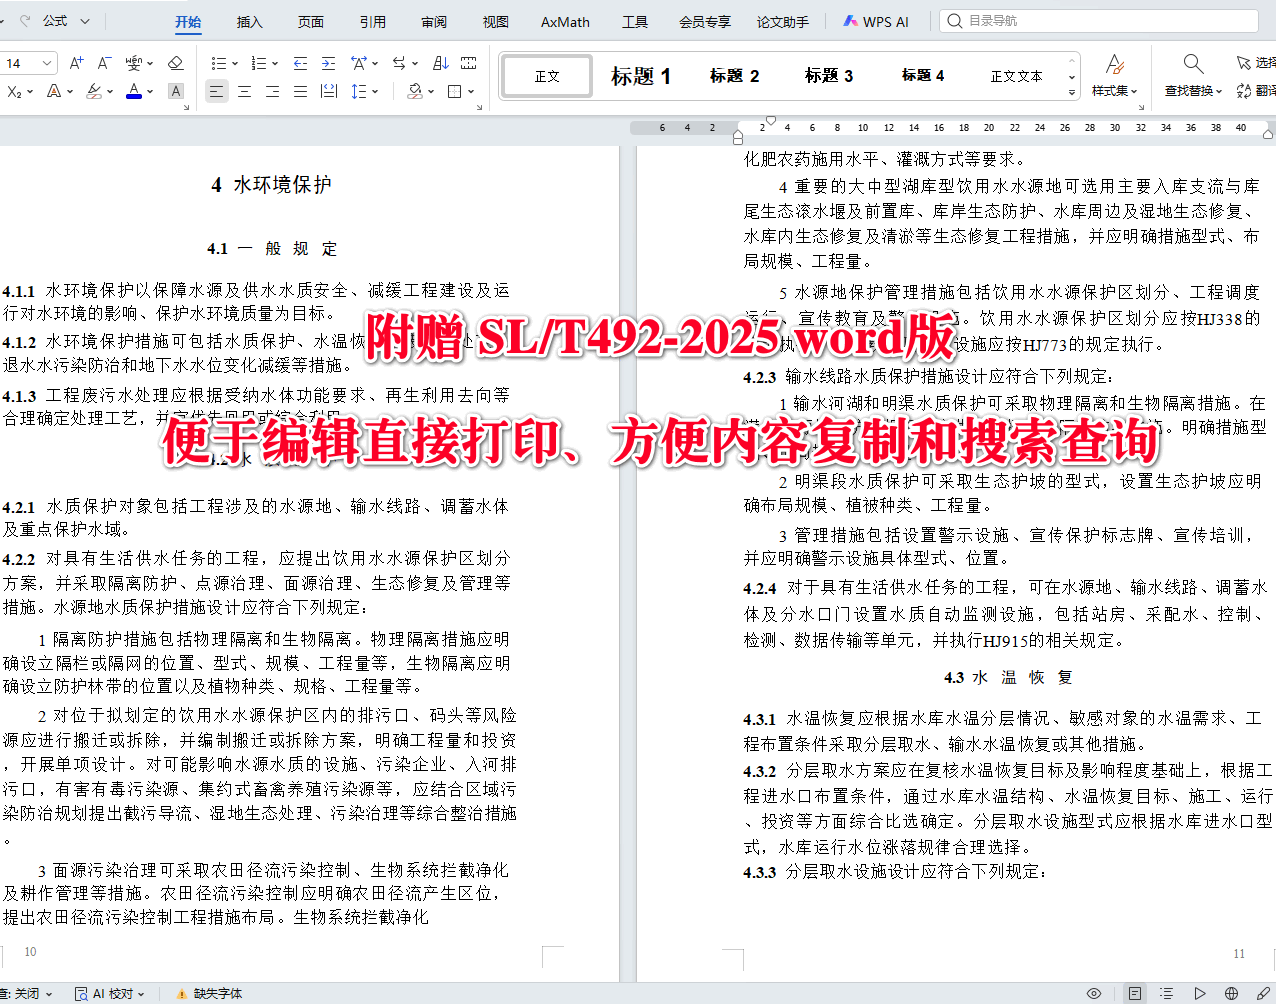
Task: Open the pinyin guide tool
Action: [136, 62]
